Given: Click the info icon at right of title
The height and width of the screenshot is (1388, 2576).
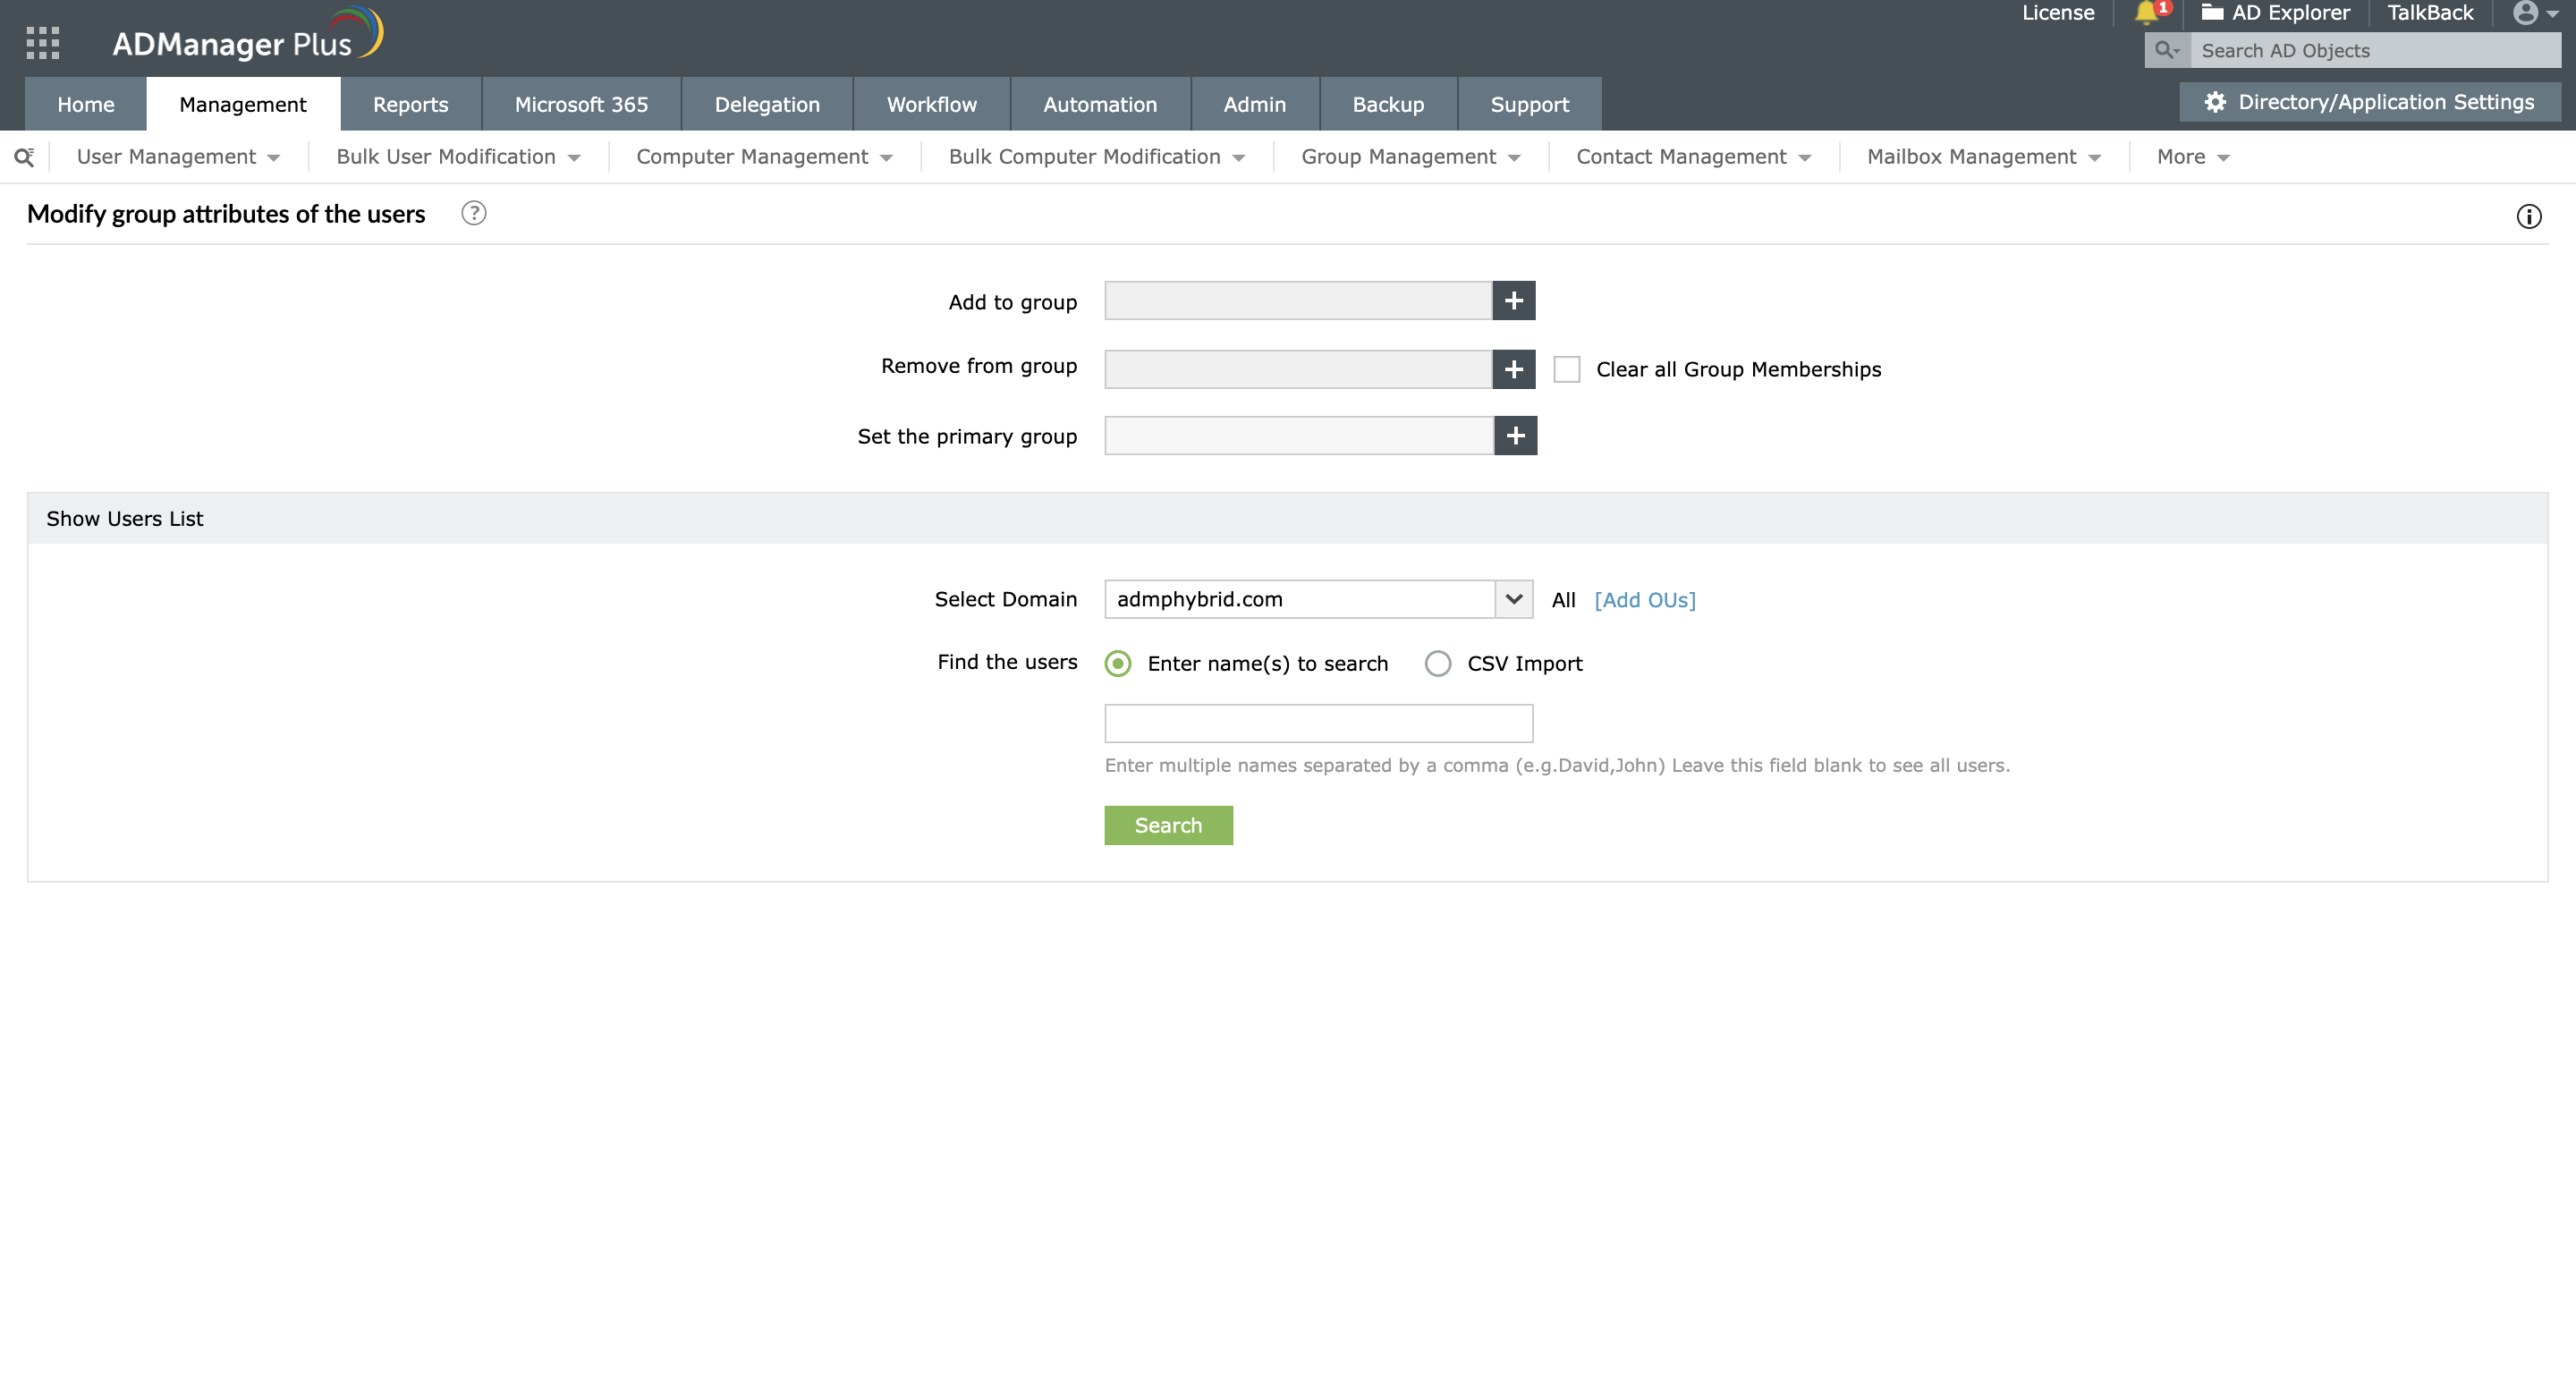Looking at the screenshot, I should [2528, 217].
